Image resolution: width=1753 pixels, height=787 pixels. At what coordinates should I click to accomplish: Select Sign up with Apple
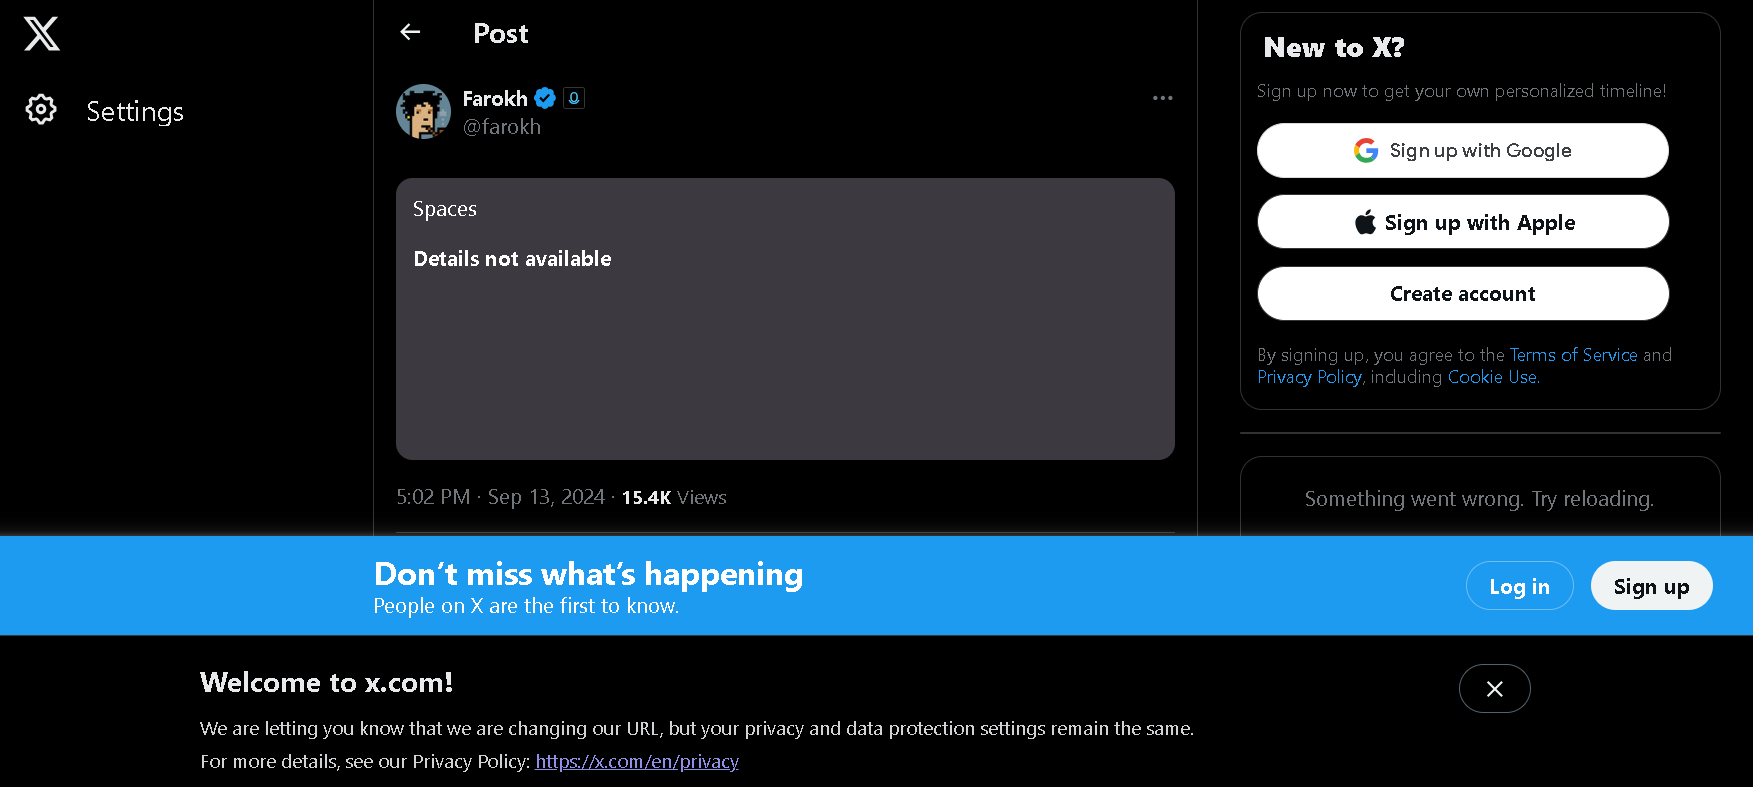pos(1462,221)
